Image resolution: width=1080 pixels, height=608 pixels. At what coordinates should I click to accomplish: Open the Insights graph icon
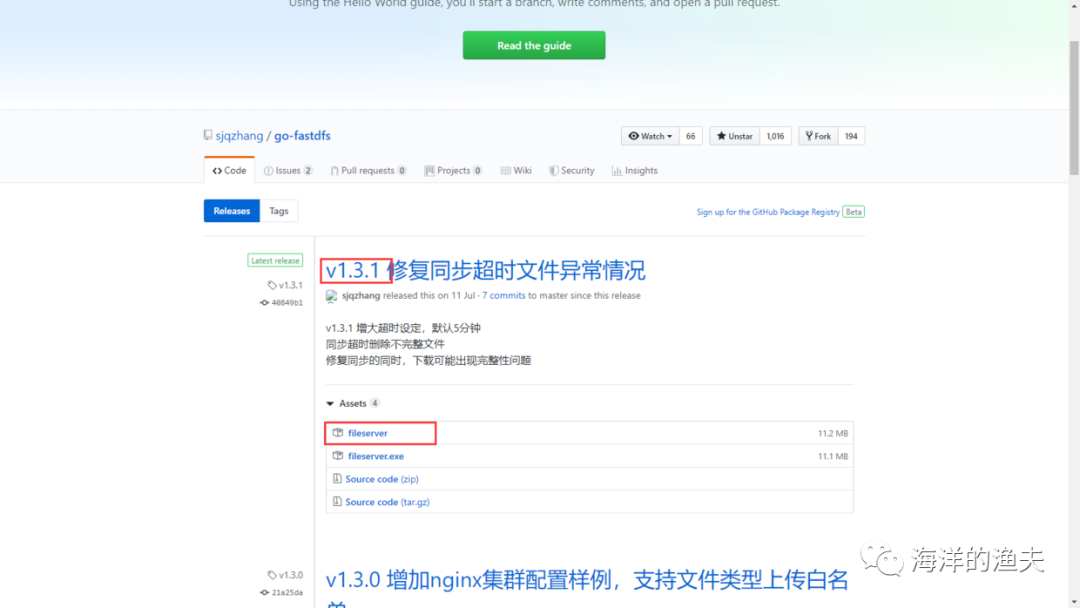[x=617, y=170]
